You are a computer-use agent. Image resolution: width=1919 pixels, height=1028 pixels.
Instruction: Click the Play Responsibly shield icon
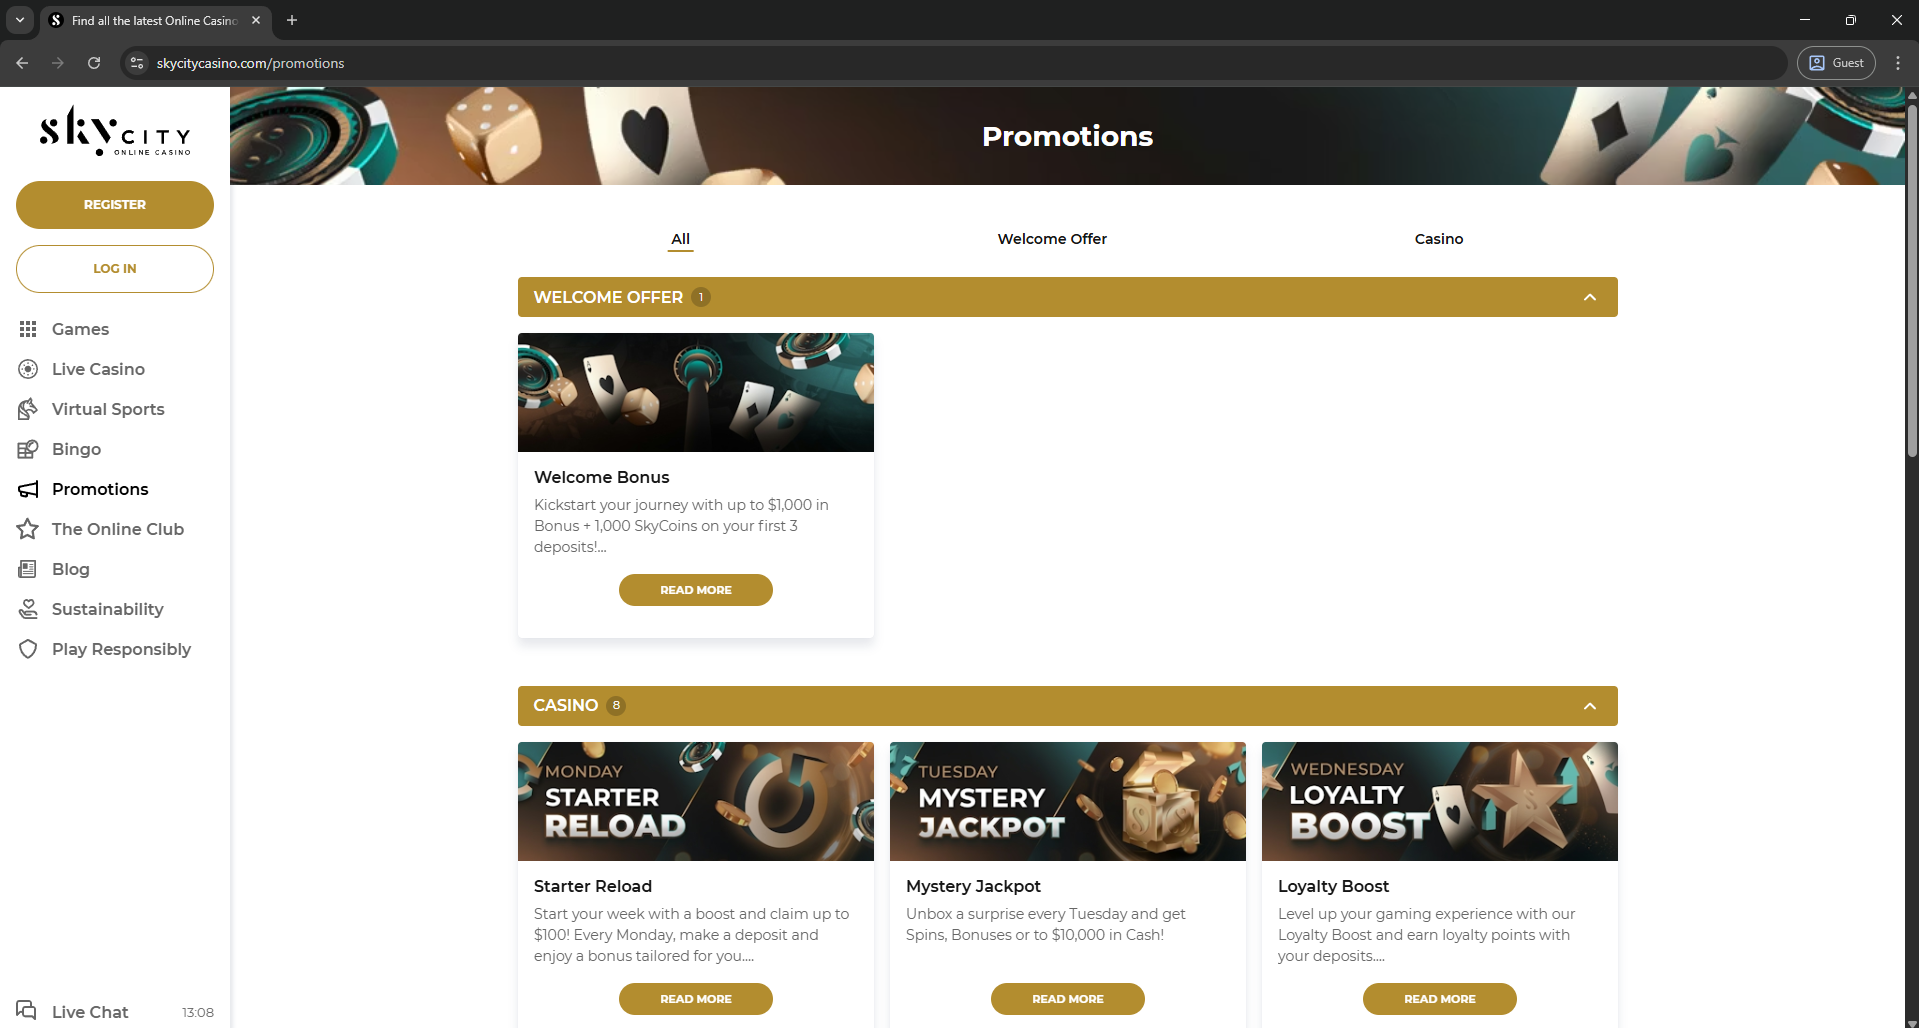tap(28, 649)
